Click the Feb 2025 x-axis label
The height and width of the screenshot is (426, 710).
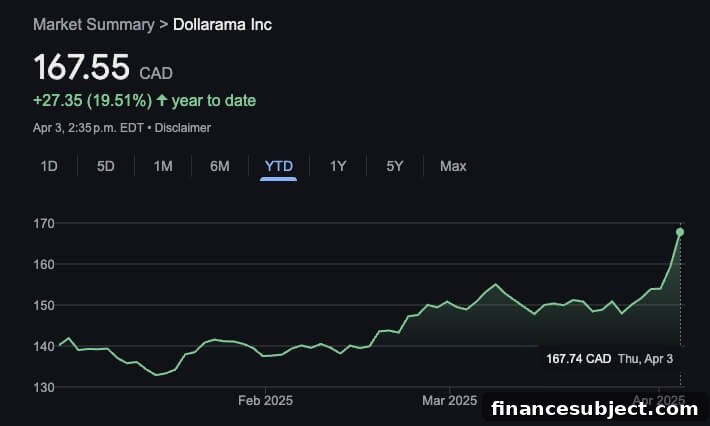point(265,401)
